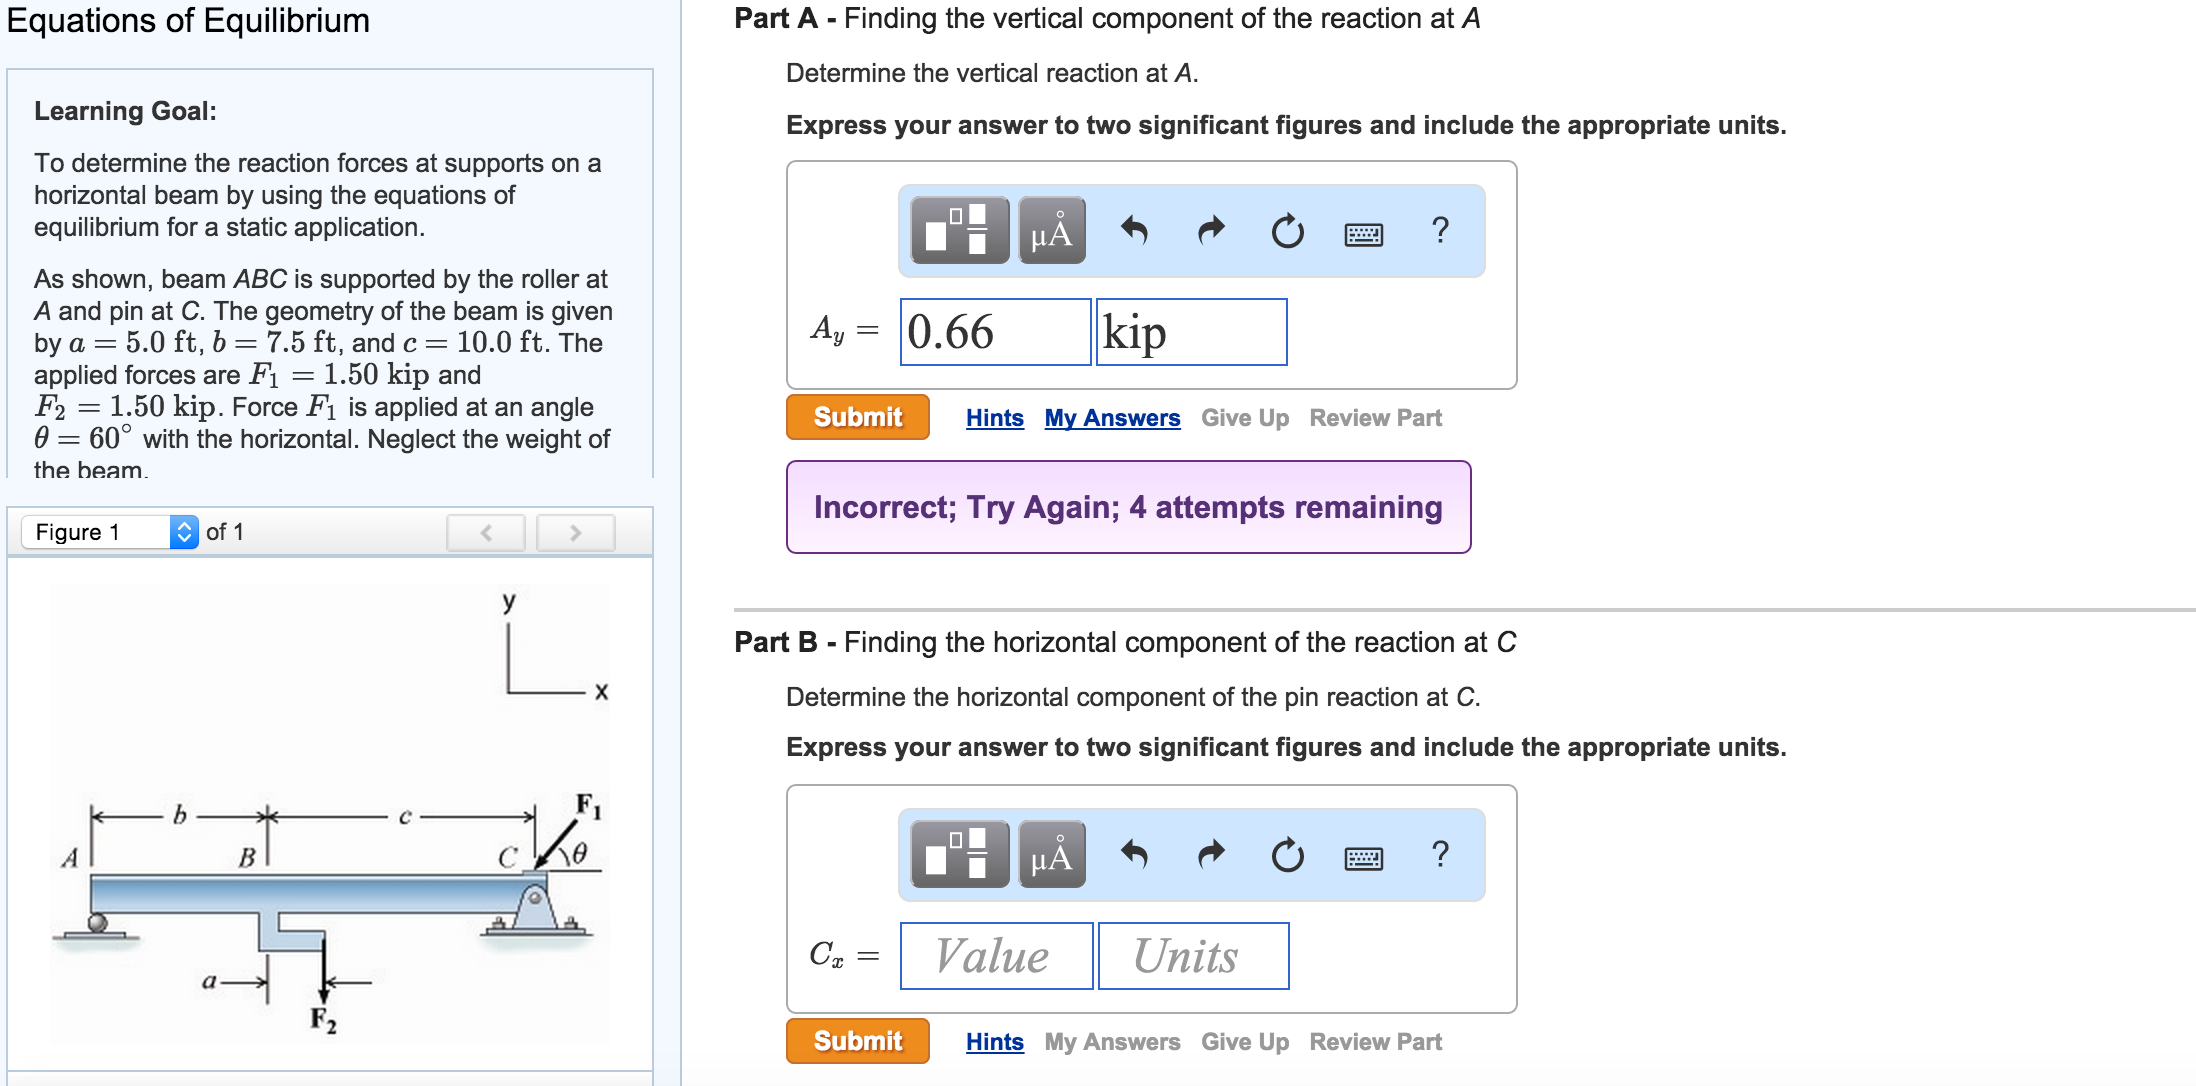The width and height of the screenshot is (2196, 1086).
Task: Submit the Part A answer
Action: click(858, 417)
